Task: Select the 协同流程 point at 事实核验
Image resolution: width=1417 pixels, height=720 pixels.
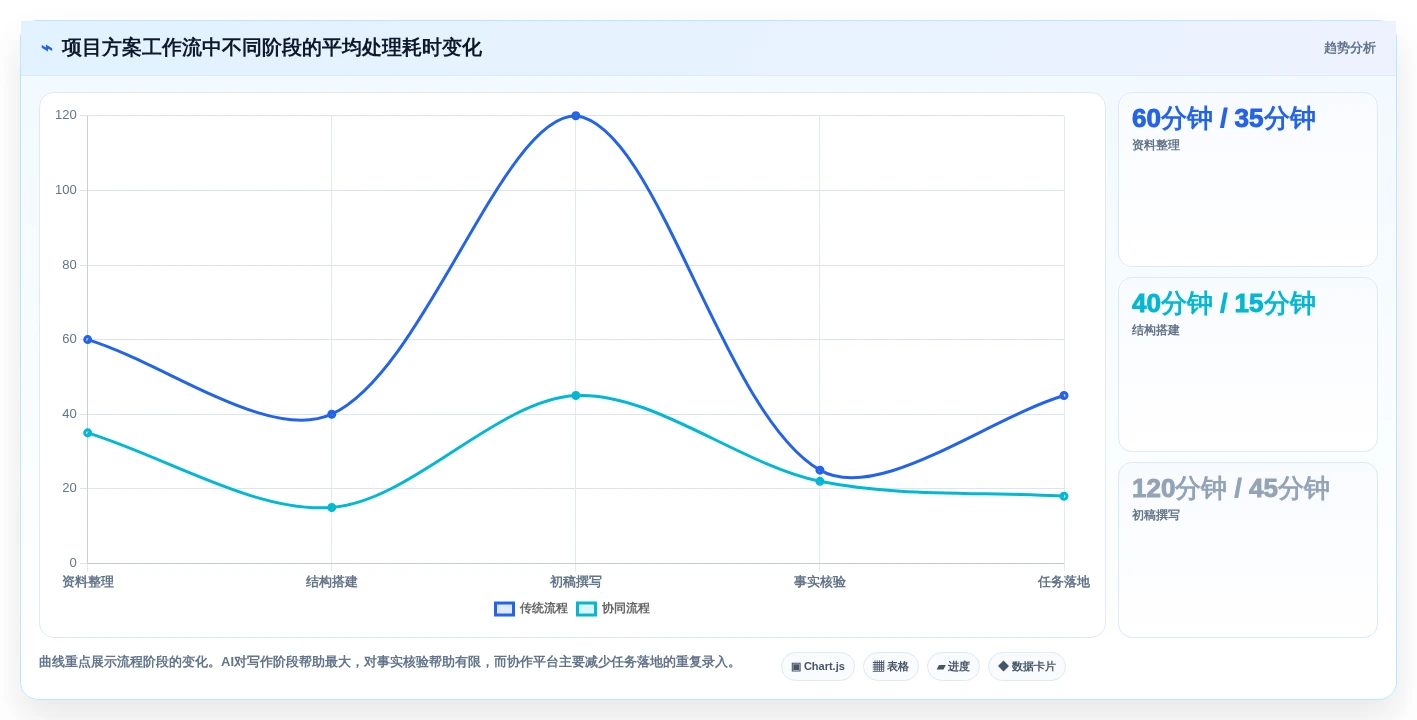Action: (820, 482)
